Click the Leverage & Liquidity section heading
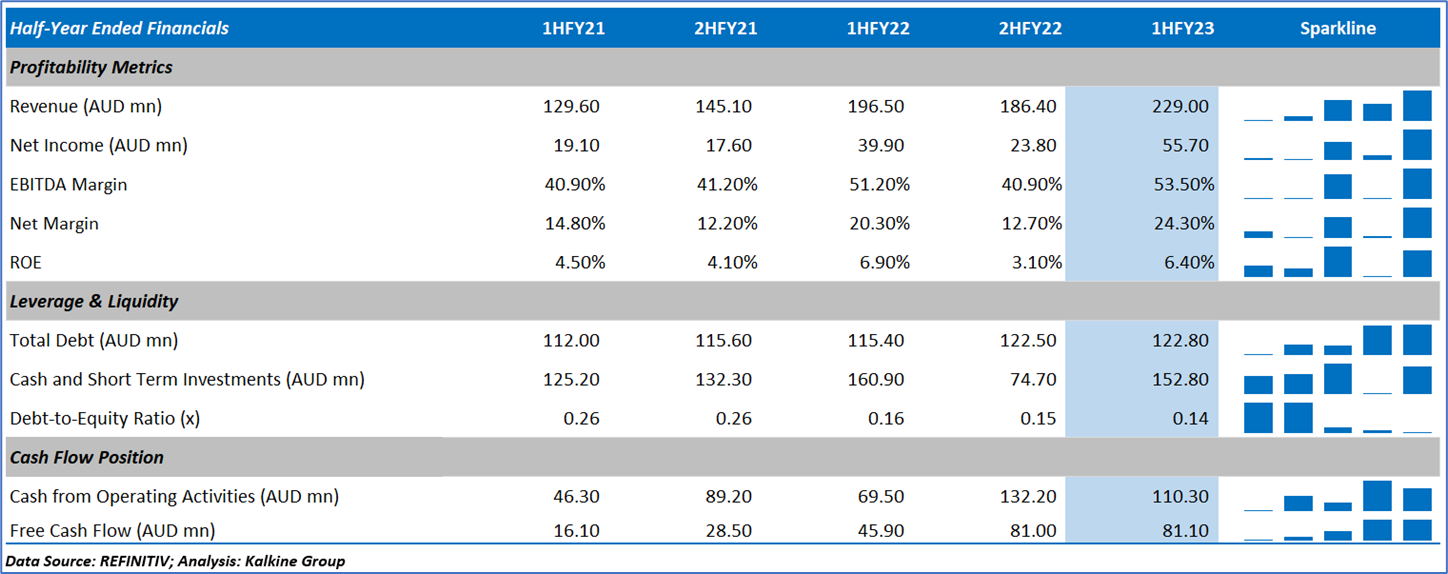The height and width of the screenshot is (574, 1448). (94, 301)
